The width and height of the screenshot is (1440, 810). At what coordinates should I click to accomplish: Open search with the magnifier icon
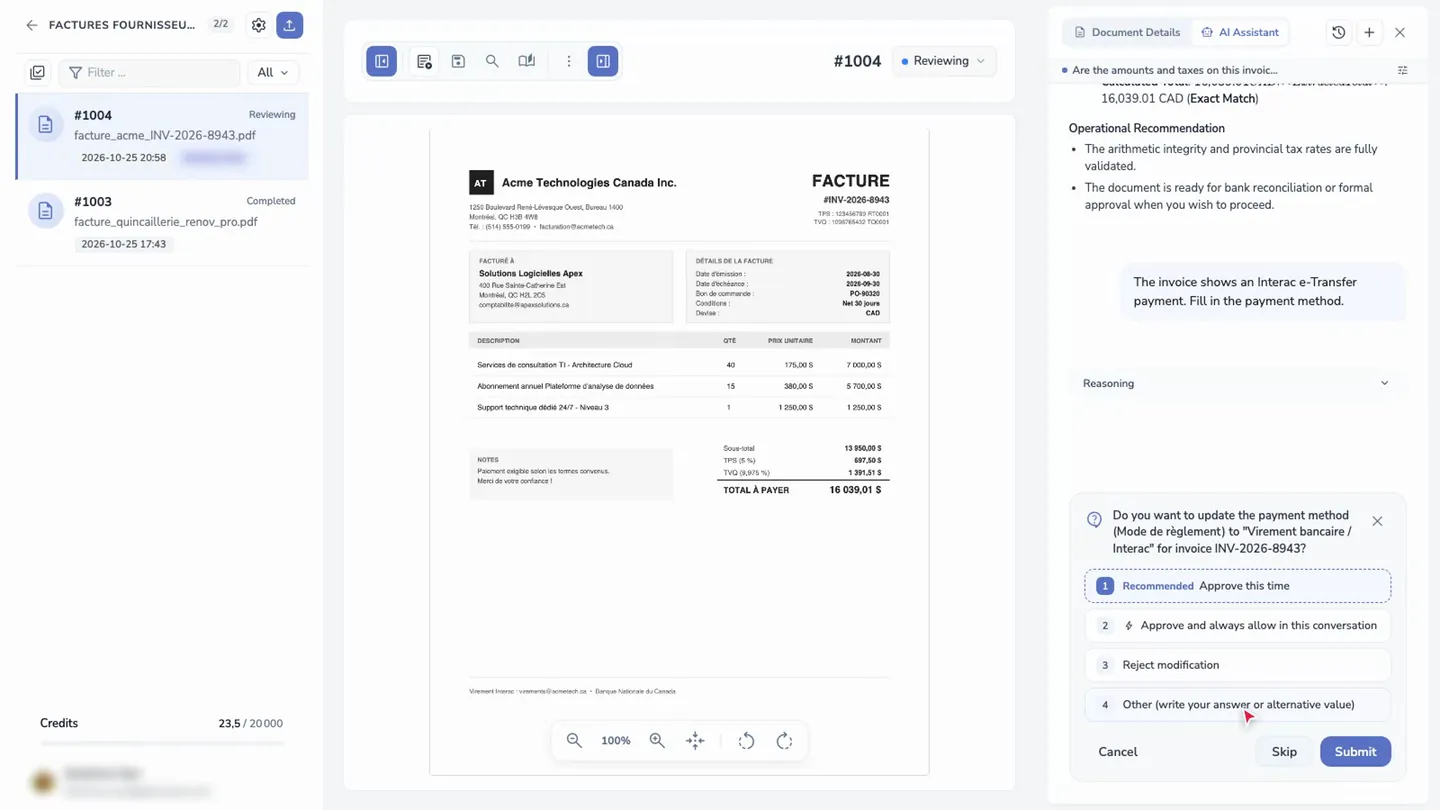pos(492,61)
